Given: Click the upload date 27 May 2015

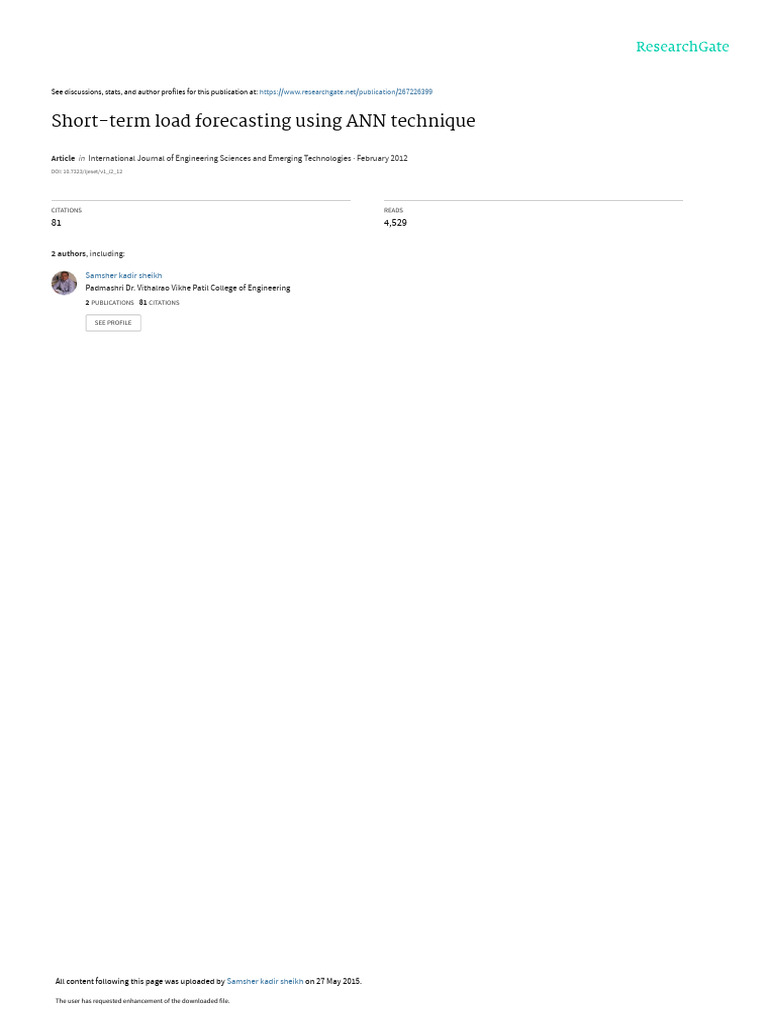Looking at the screenshot, I should (338, 981).
